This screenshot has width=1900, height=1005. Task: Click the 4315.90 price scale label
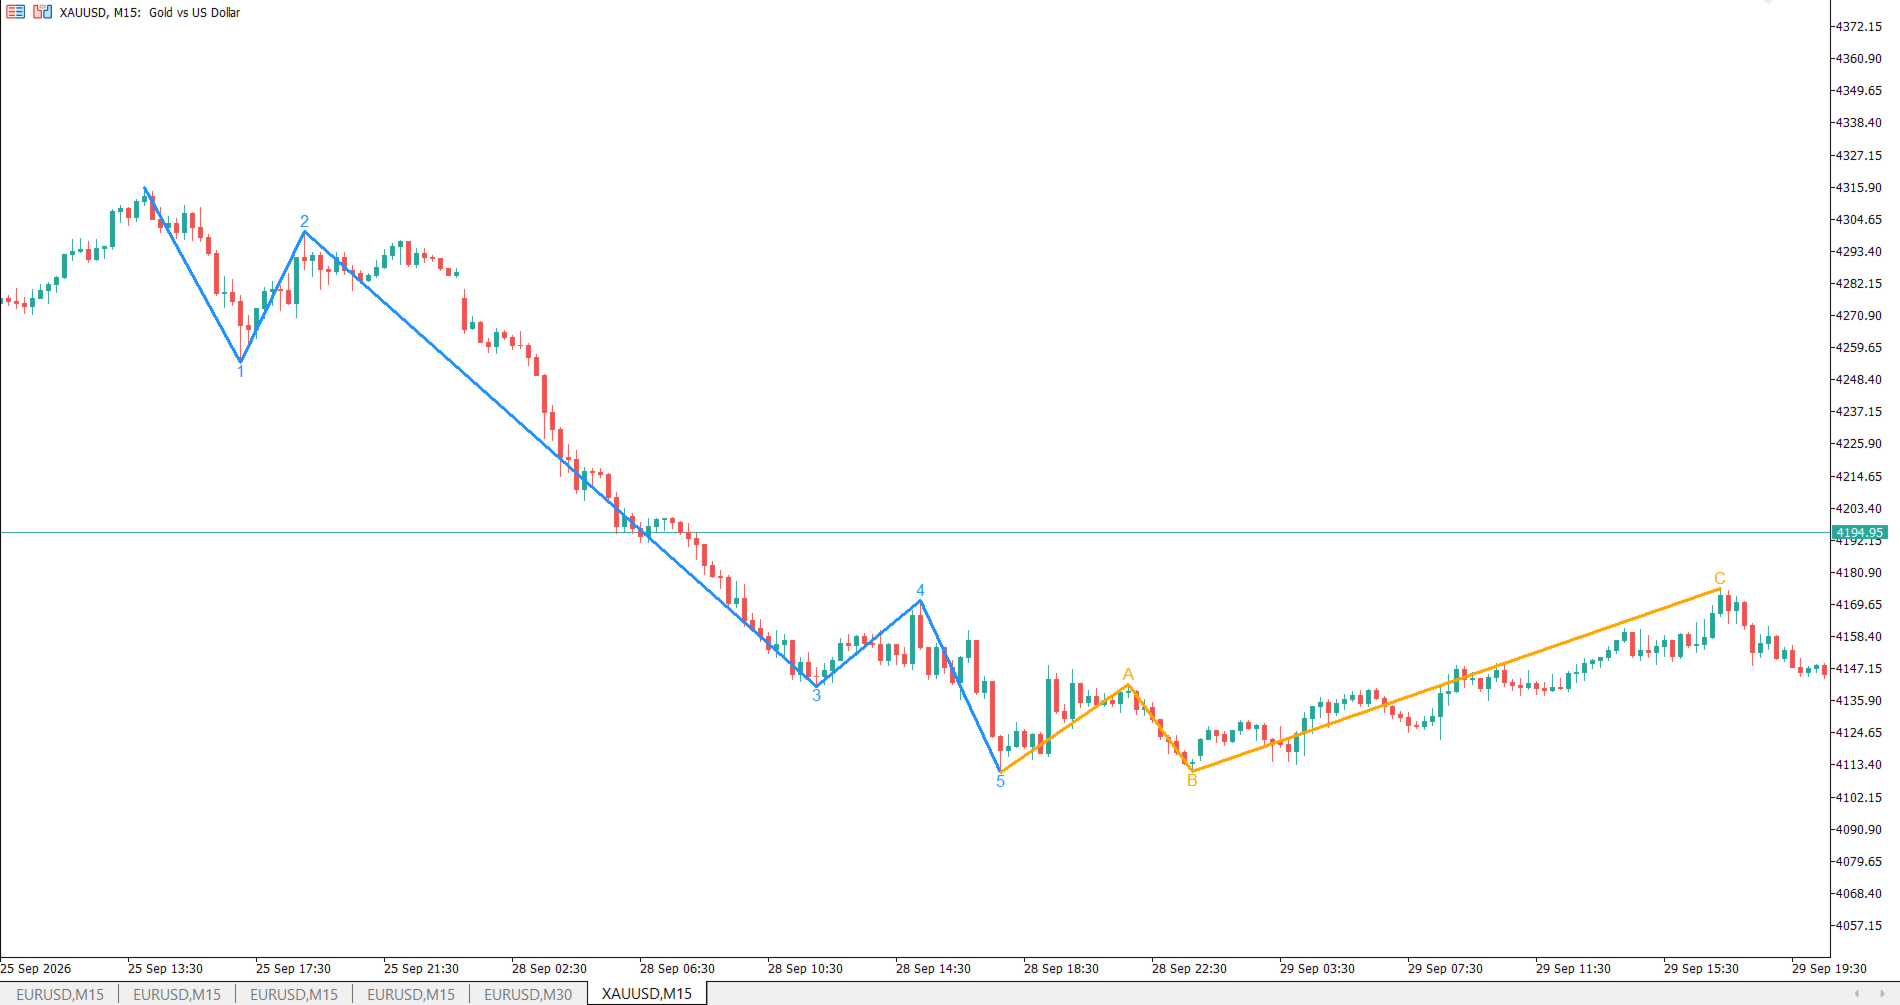click(x=1858, y=188)
